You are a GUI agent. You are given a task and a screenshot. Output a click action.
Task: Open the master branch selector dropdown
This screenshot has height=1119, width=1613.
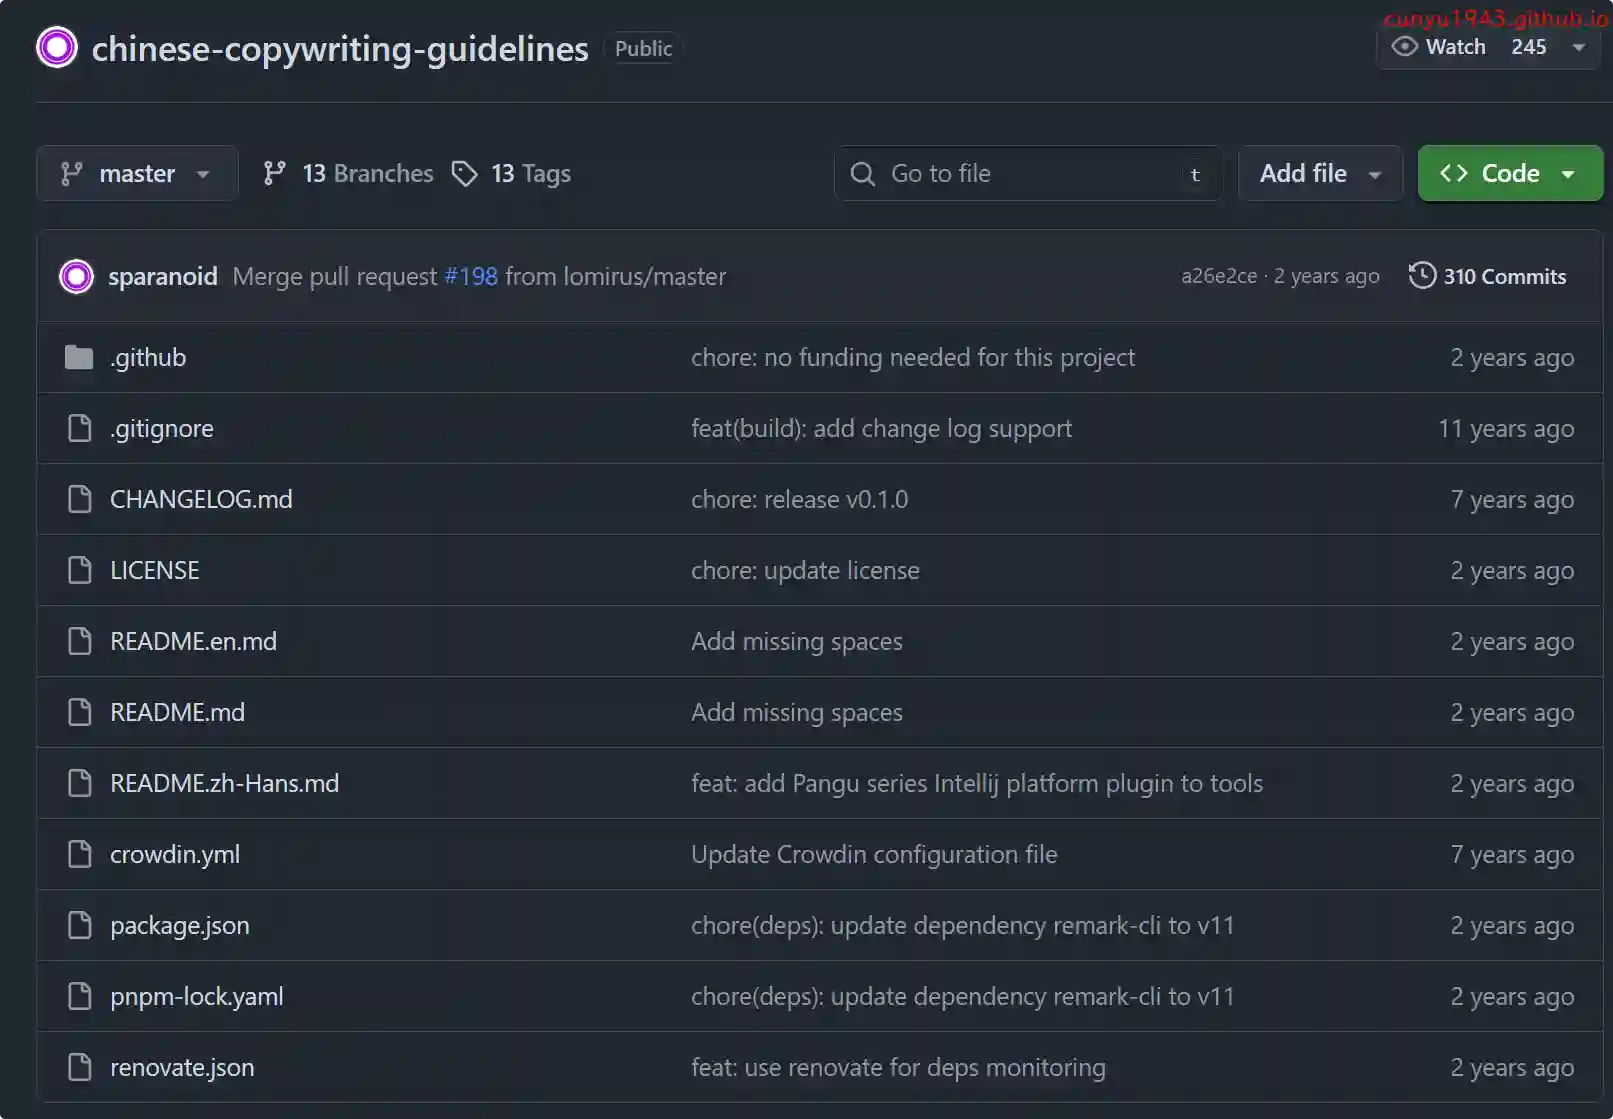[137, 174]
